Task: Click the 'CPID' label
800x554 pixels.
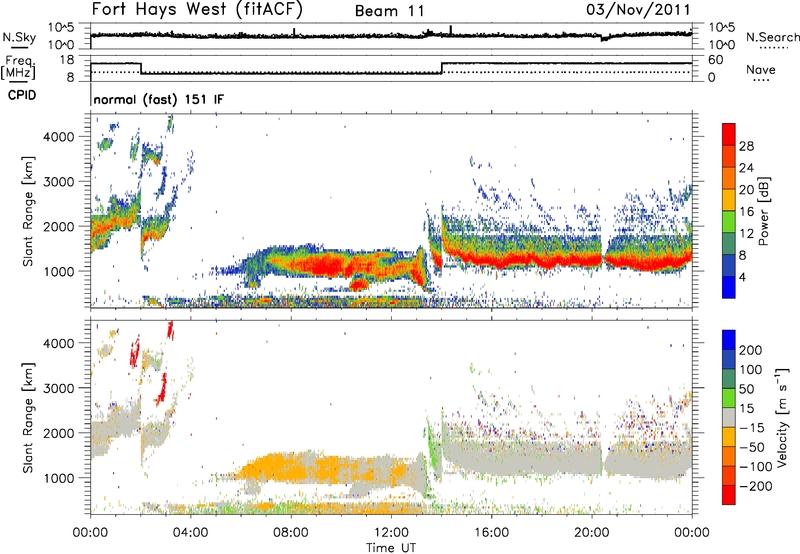Action: click(x=22, y=95)
